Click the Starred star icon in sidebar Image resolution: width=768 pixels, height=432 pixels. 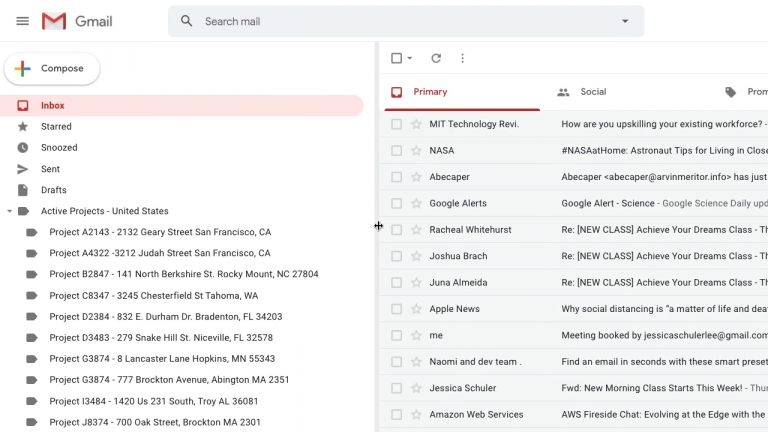tap(23, 126)
